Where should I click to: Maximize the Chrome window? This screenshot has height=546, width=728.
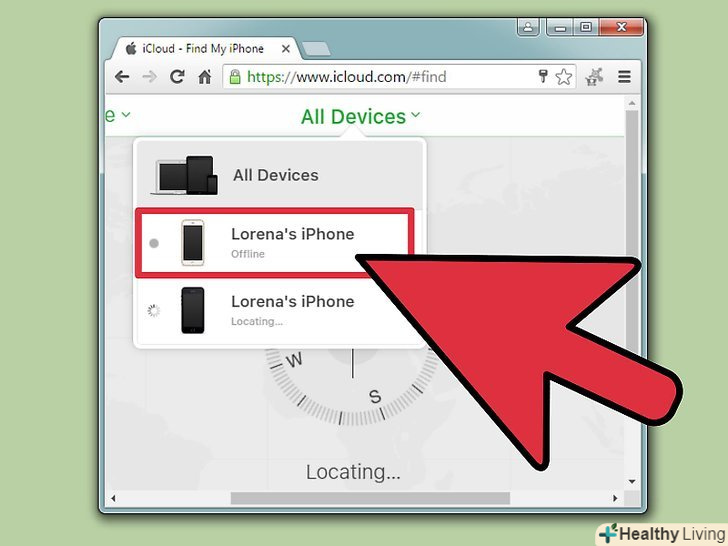coord(586,27)
